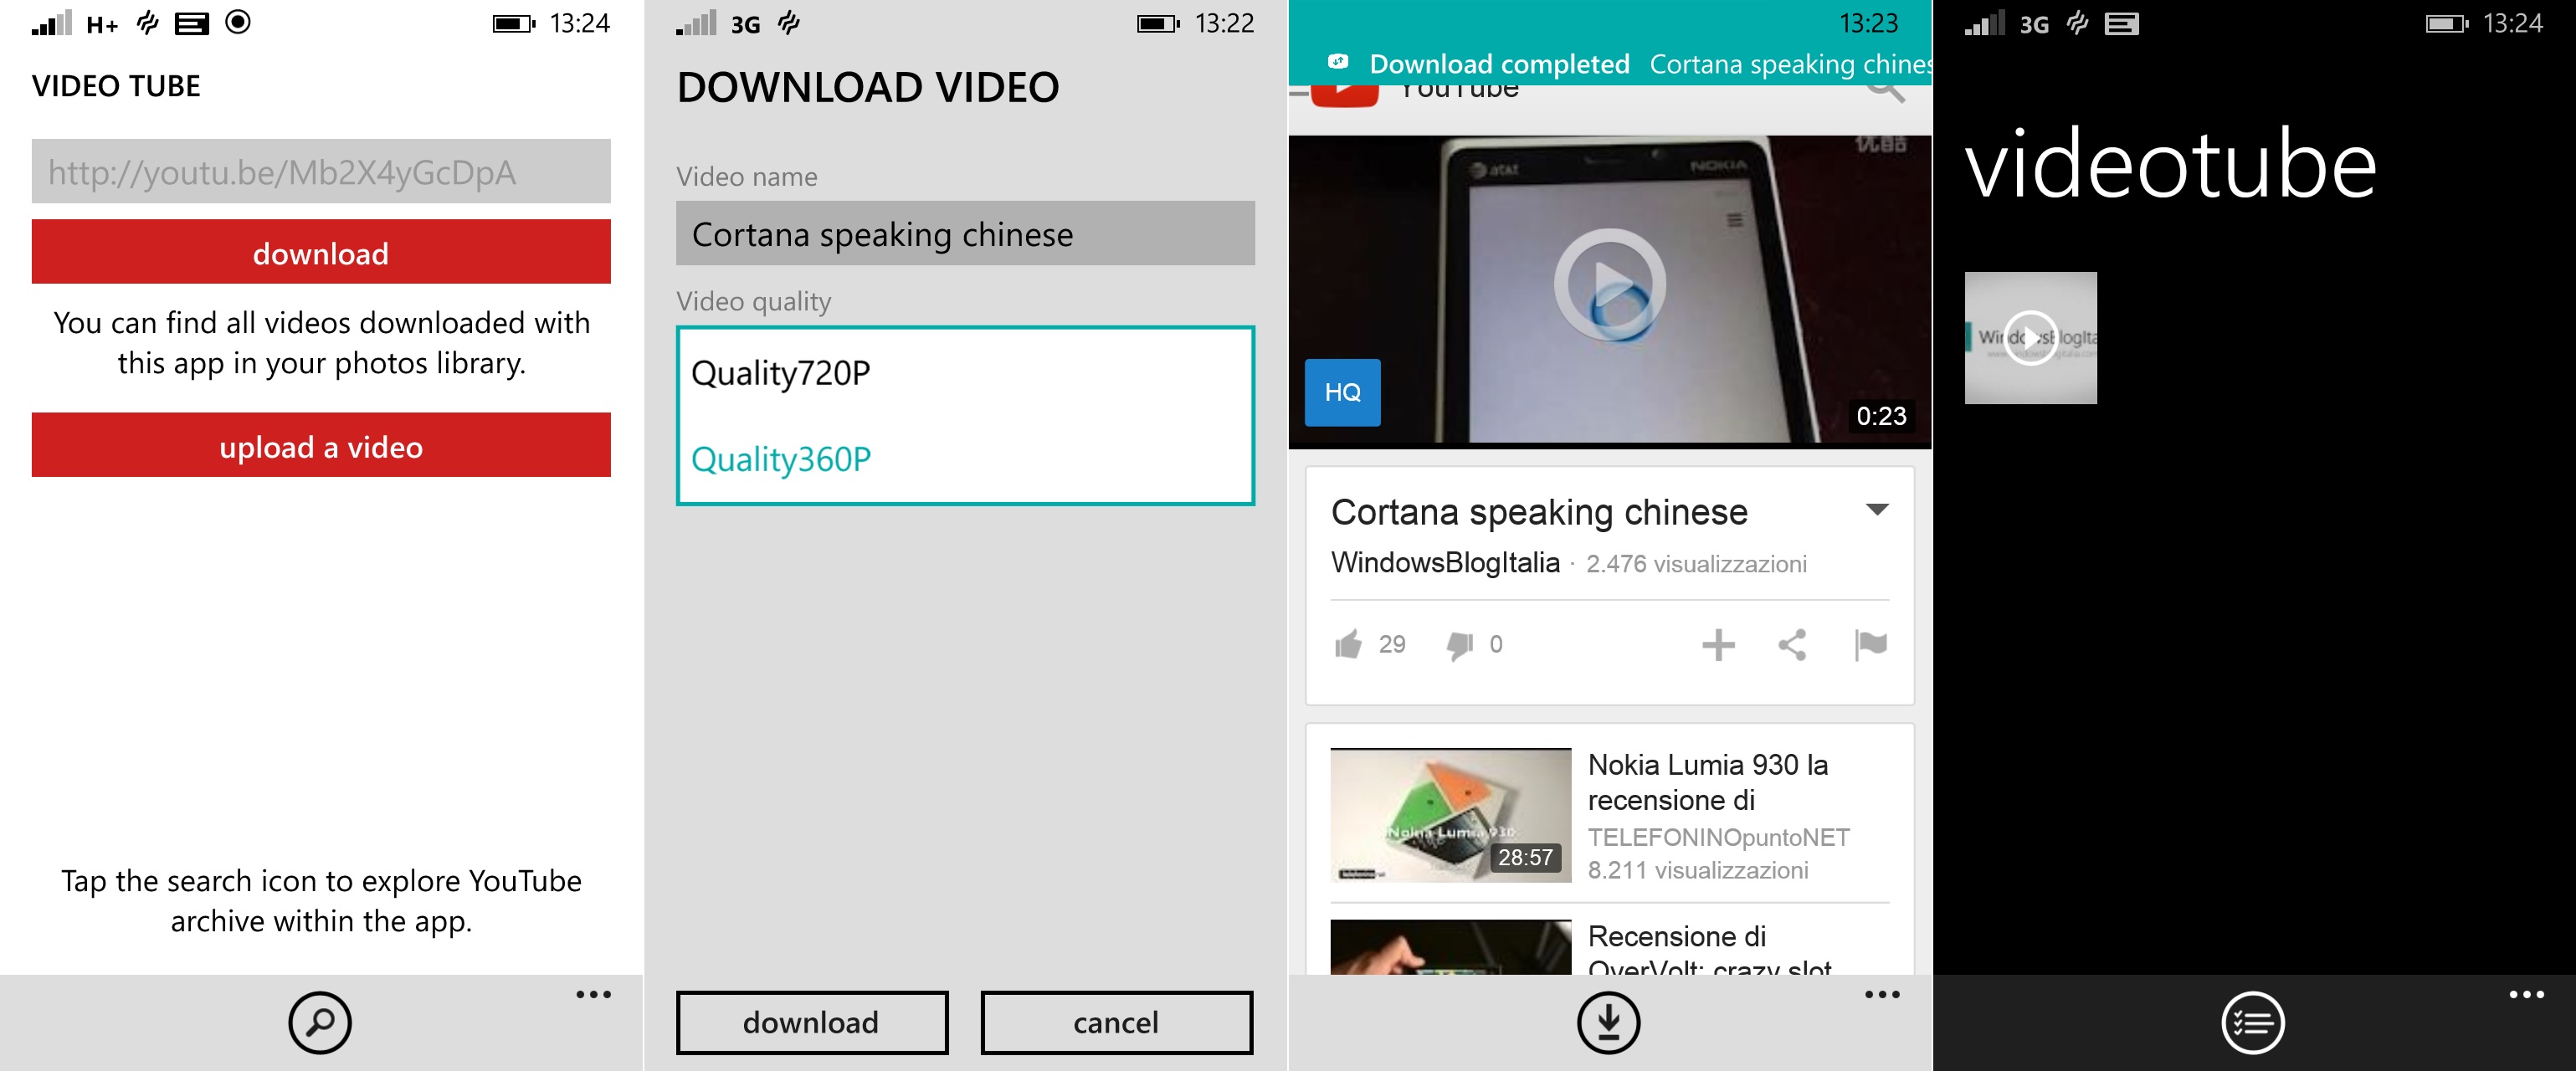Click the menu list icon on videotube screen
Viewport: 2576px width, 1071px height.
coord(2254,1020)
